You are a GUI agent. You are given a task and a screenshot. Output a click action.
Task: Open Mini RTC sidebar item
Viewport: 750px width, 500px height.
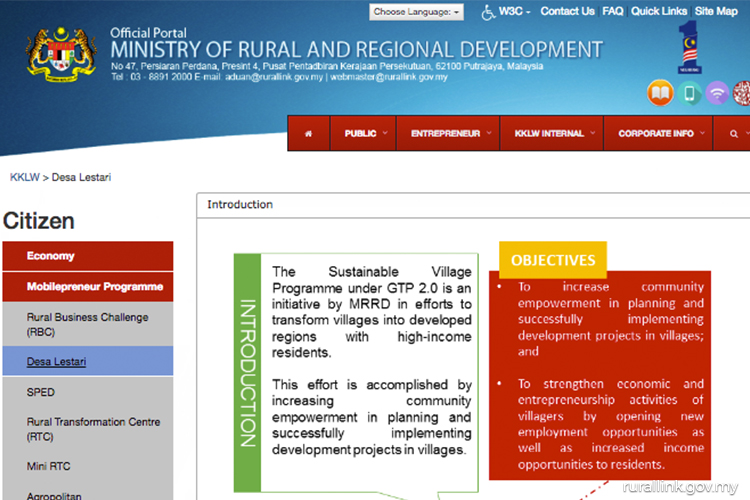point(88,466)
